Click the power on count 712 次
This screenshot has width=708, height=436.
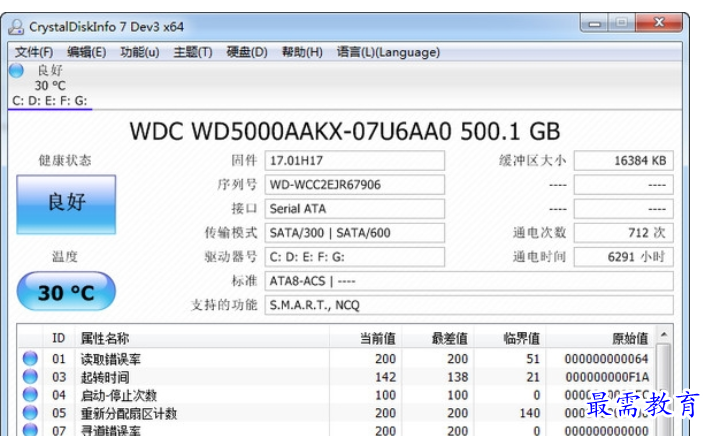pyautogui.click(x=624, y=233)
